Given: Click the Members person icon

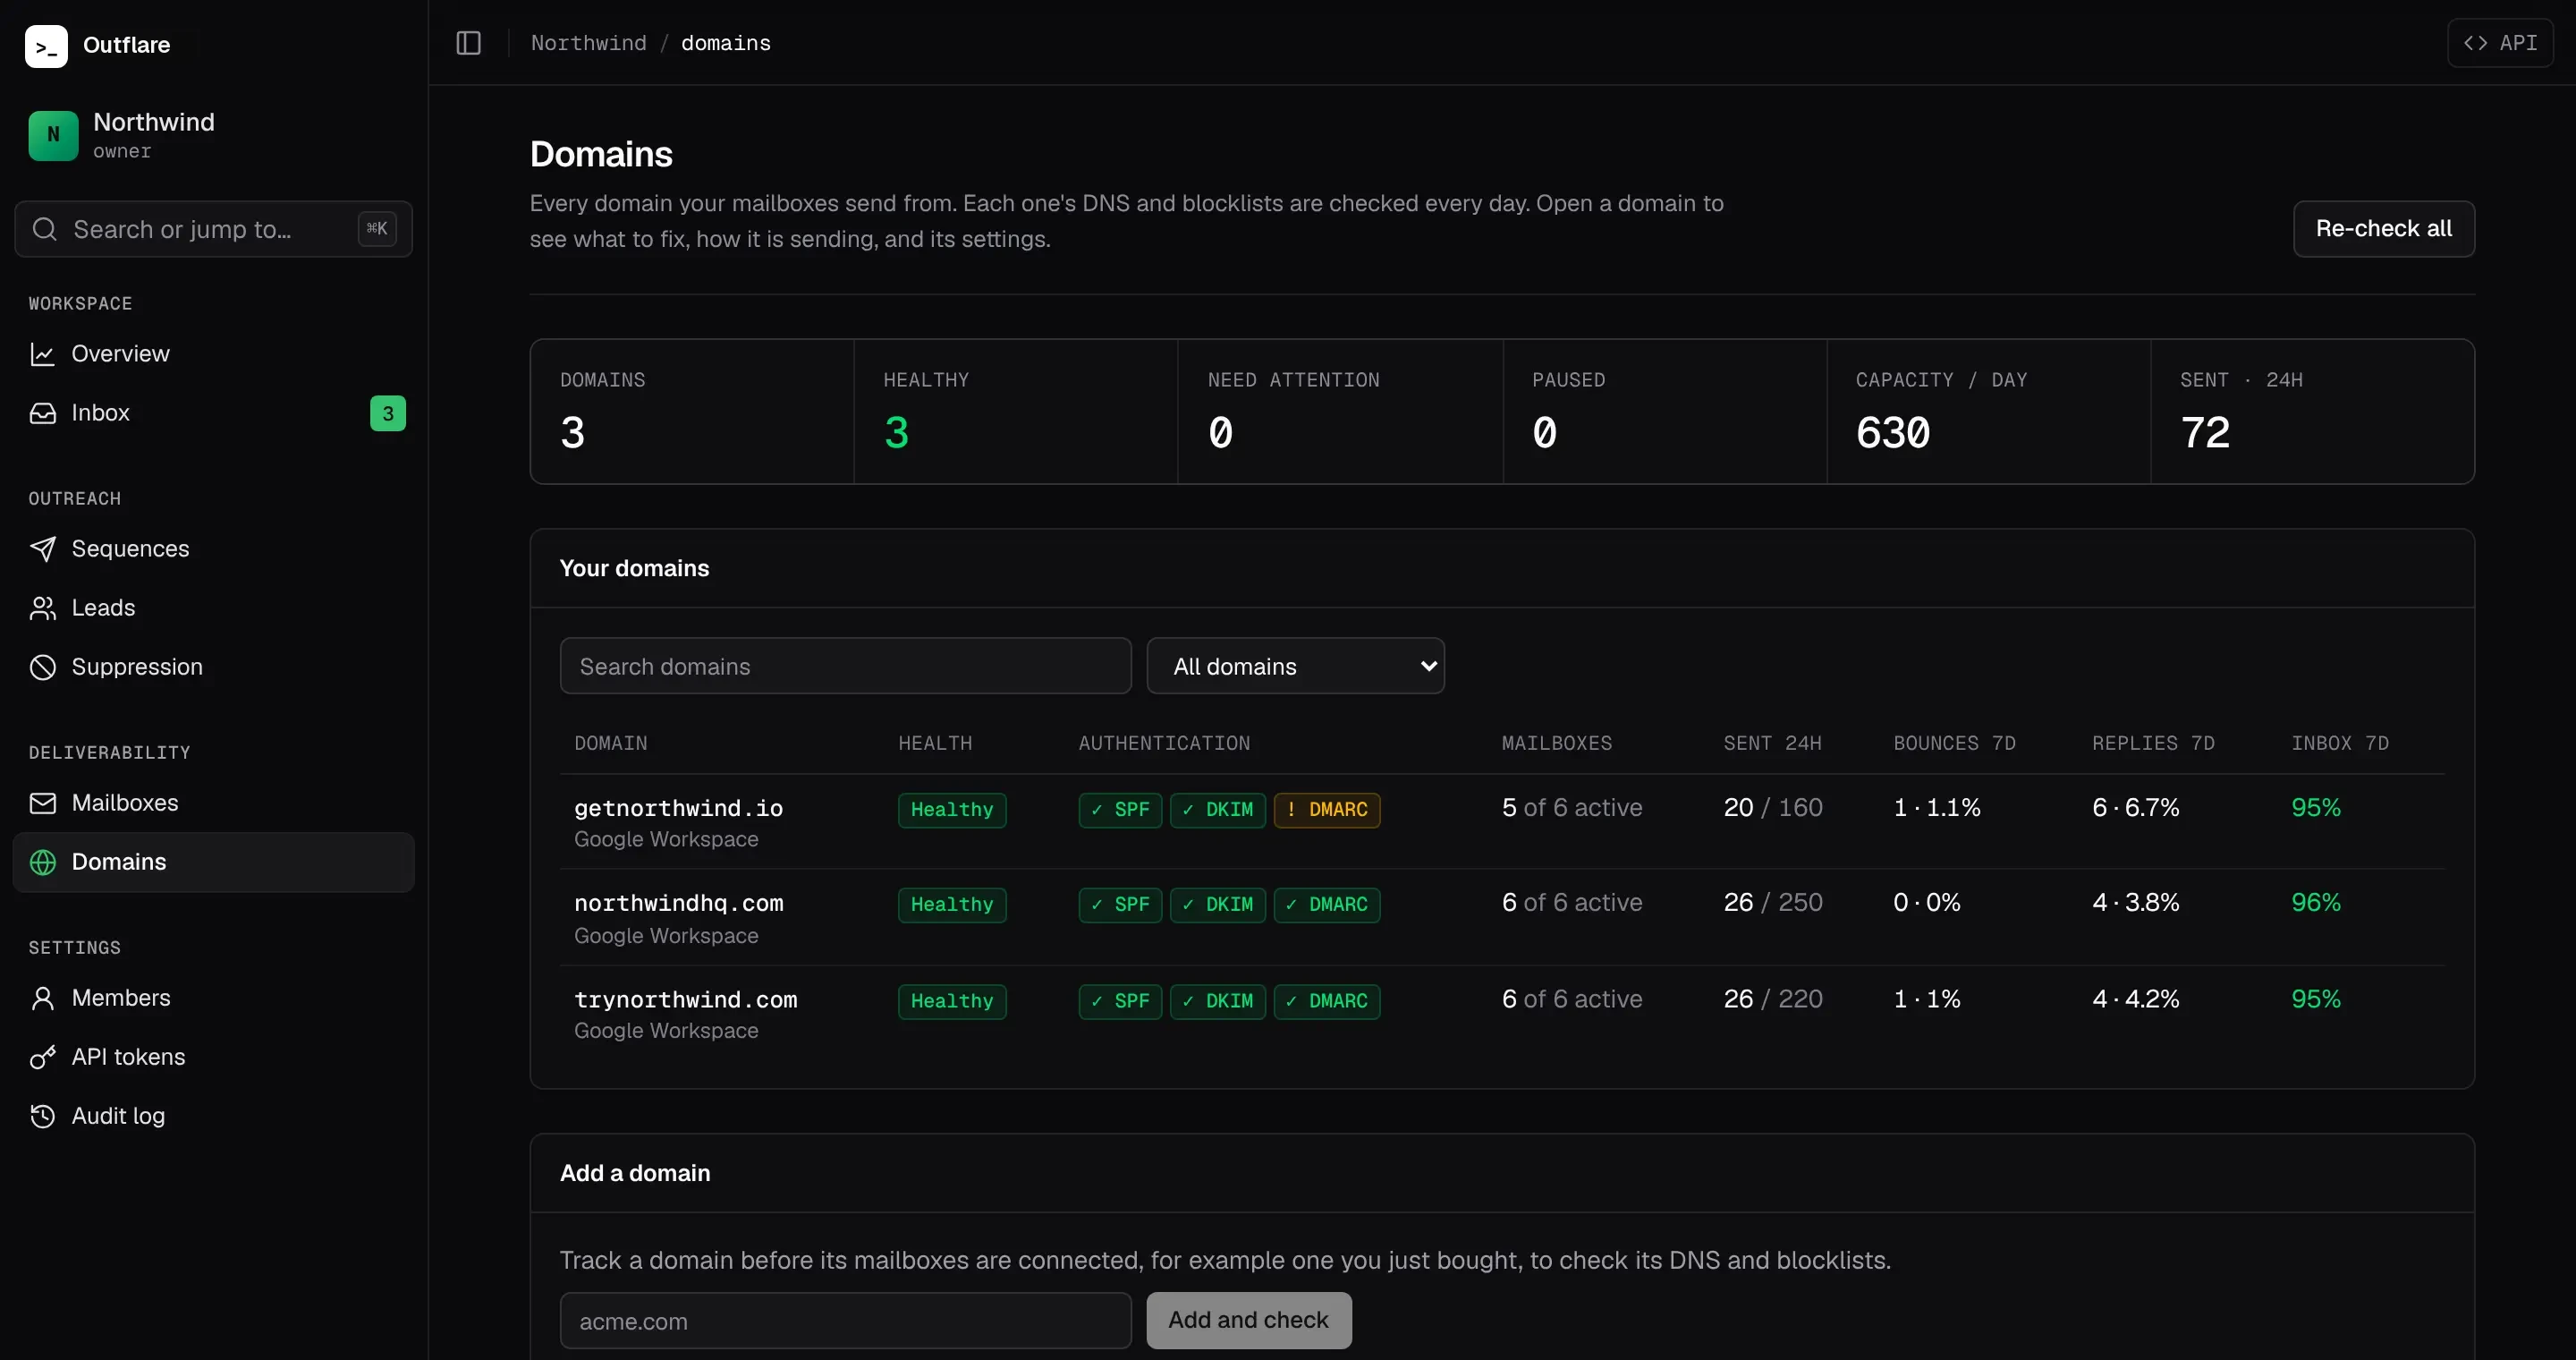Looking at the screenshot, I should click(x=42, y=998).
